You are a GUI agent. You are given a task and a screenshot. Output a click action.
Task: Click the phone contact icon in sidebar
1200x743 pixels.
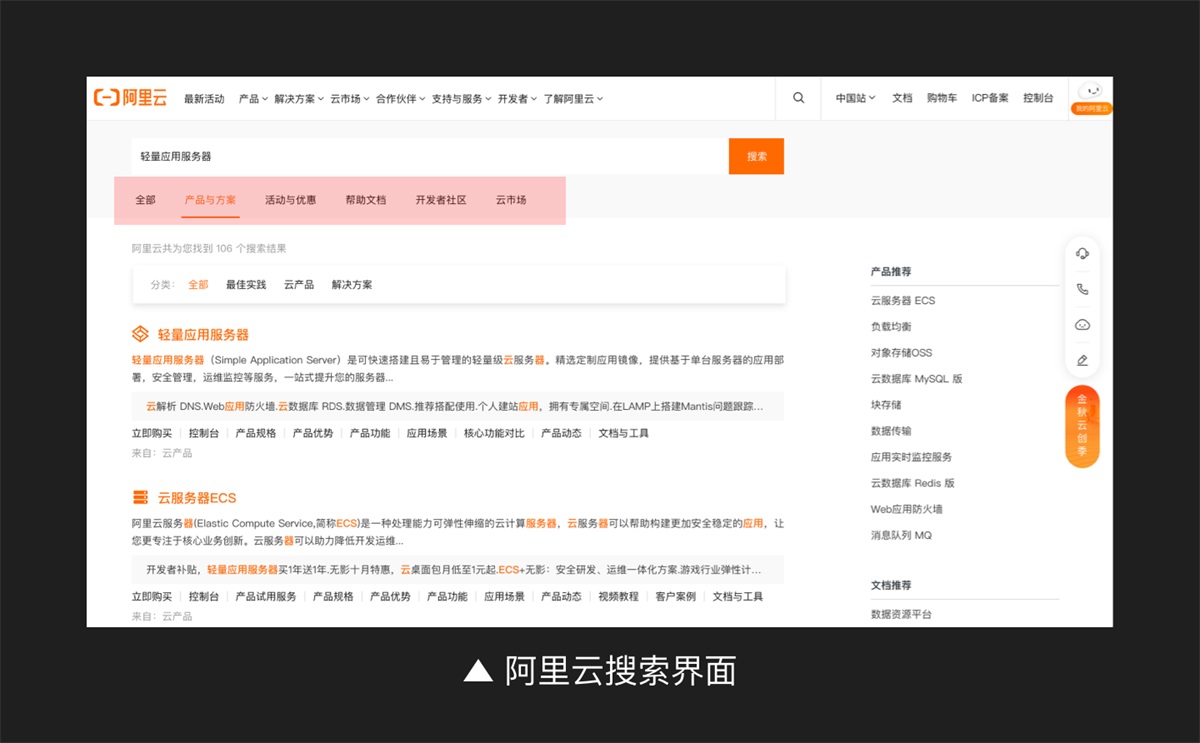click(1082, 289)
